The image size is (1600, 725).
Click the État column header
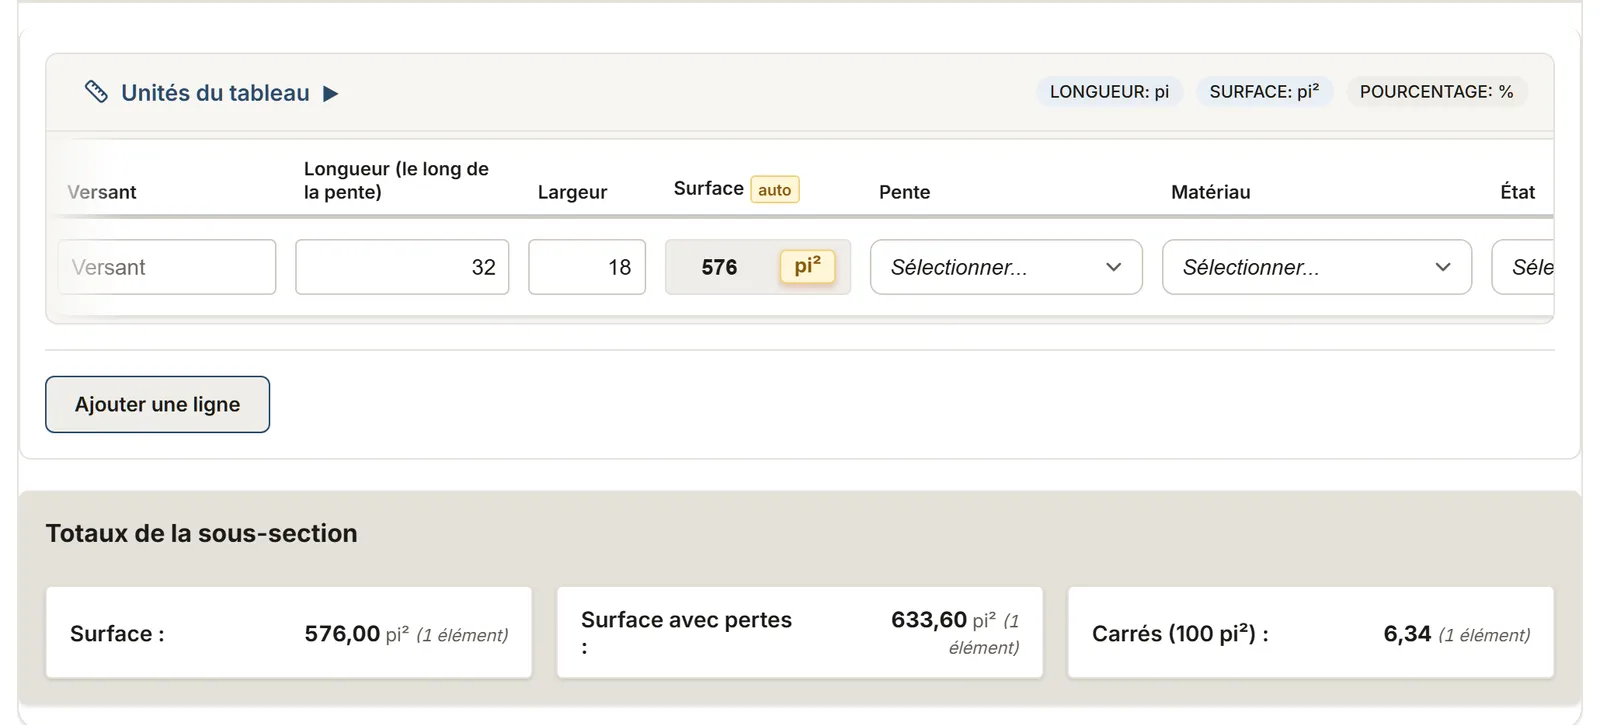tap(1517, 192)
